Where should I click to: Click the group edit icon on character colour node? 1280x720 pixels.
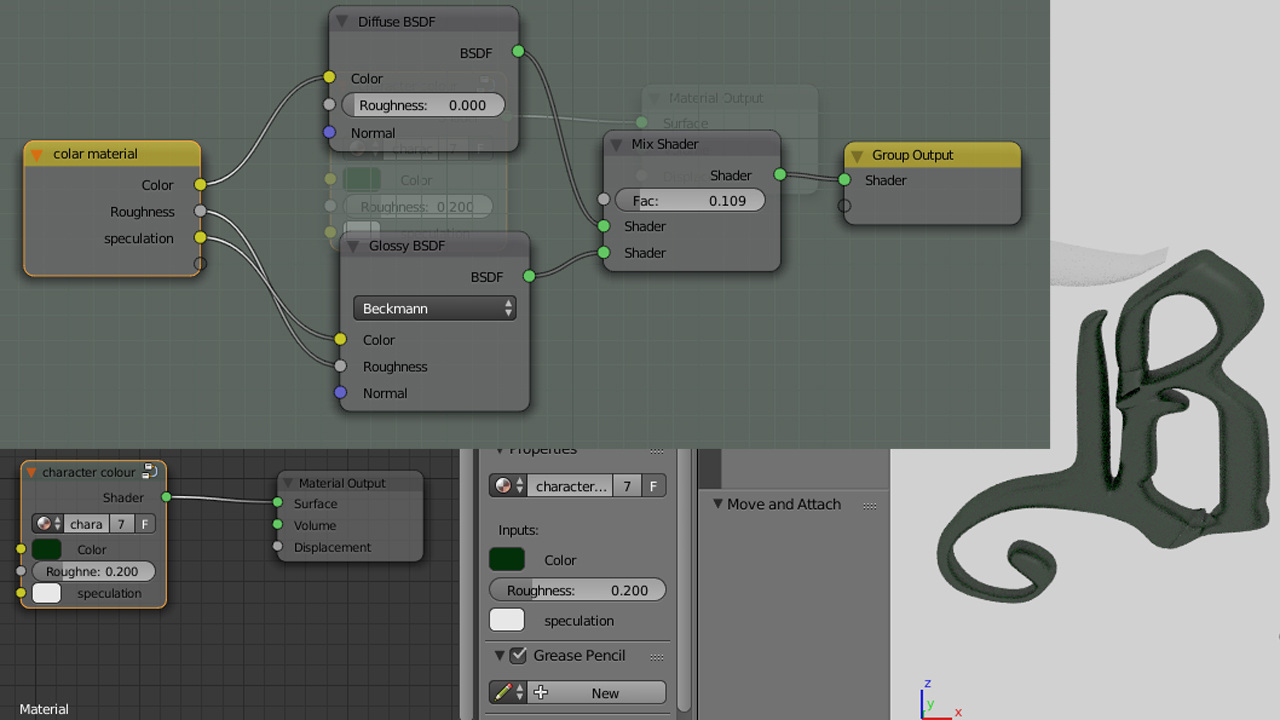tap(150, 471)
